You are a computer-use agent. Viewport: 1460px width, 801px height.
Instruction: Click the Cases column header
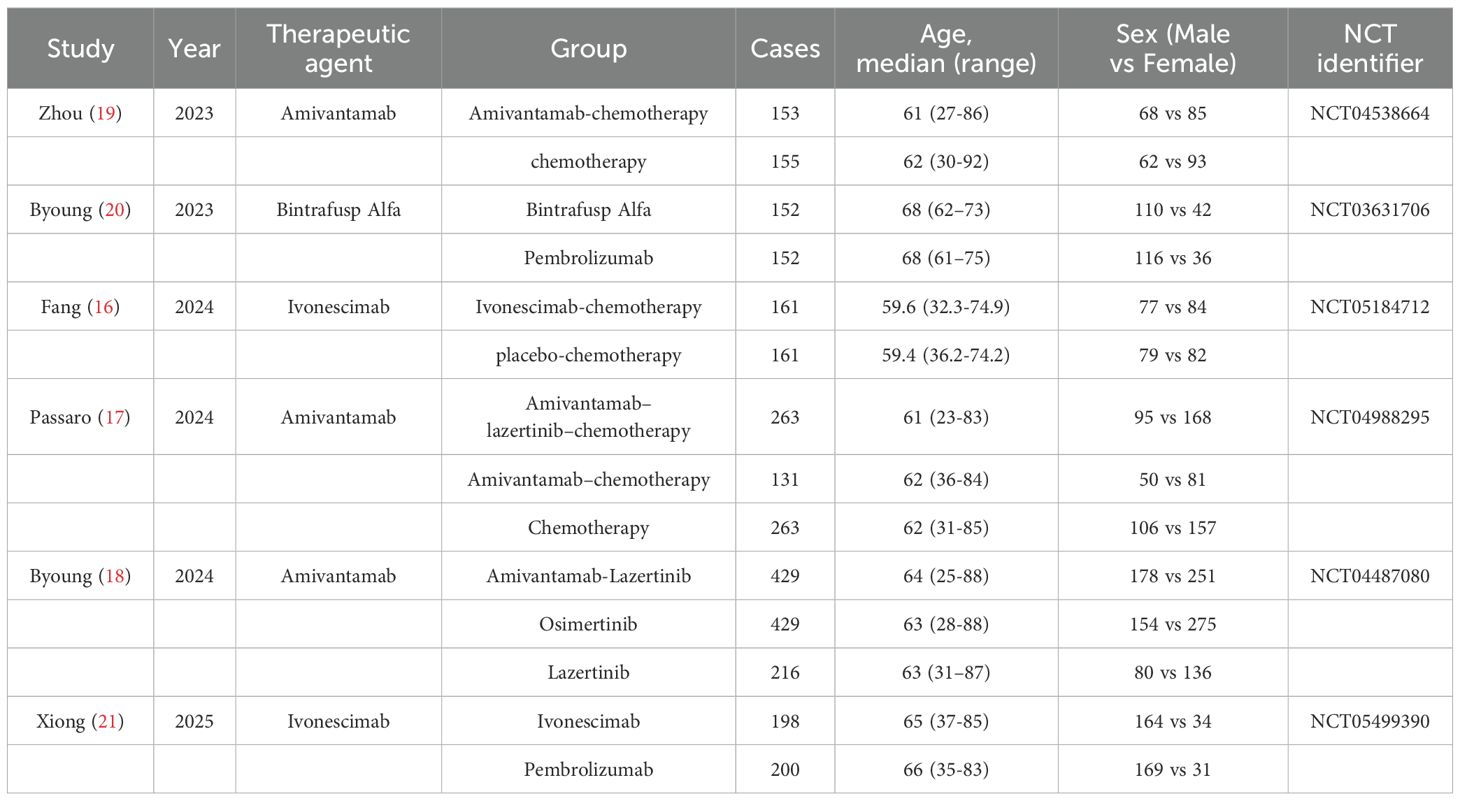[x=785, y=48]
